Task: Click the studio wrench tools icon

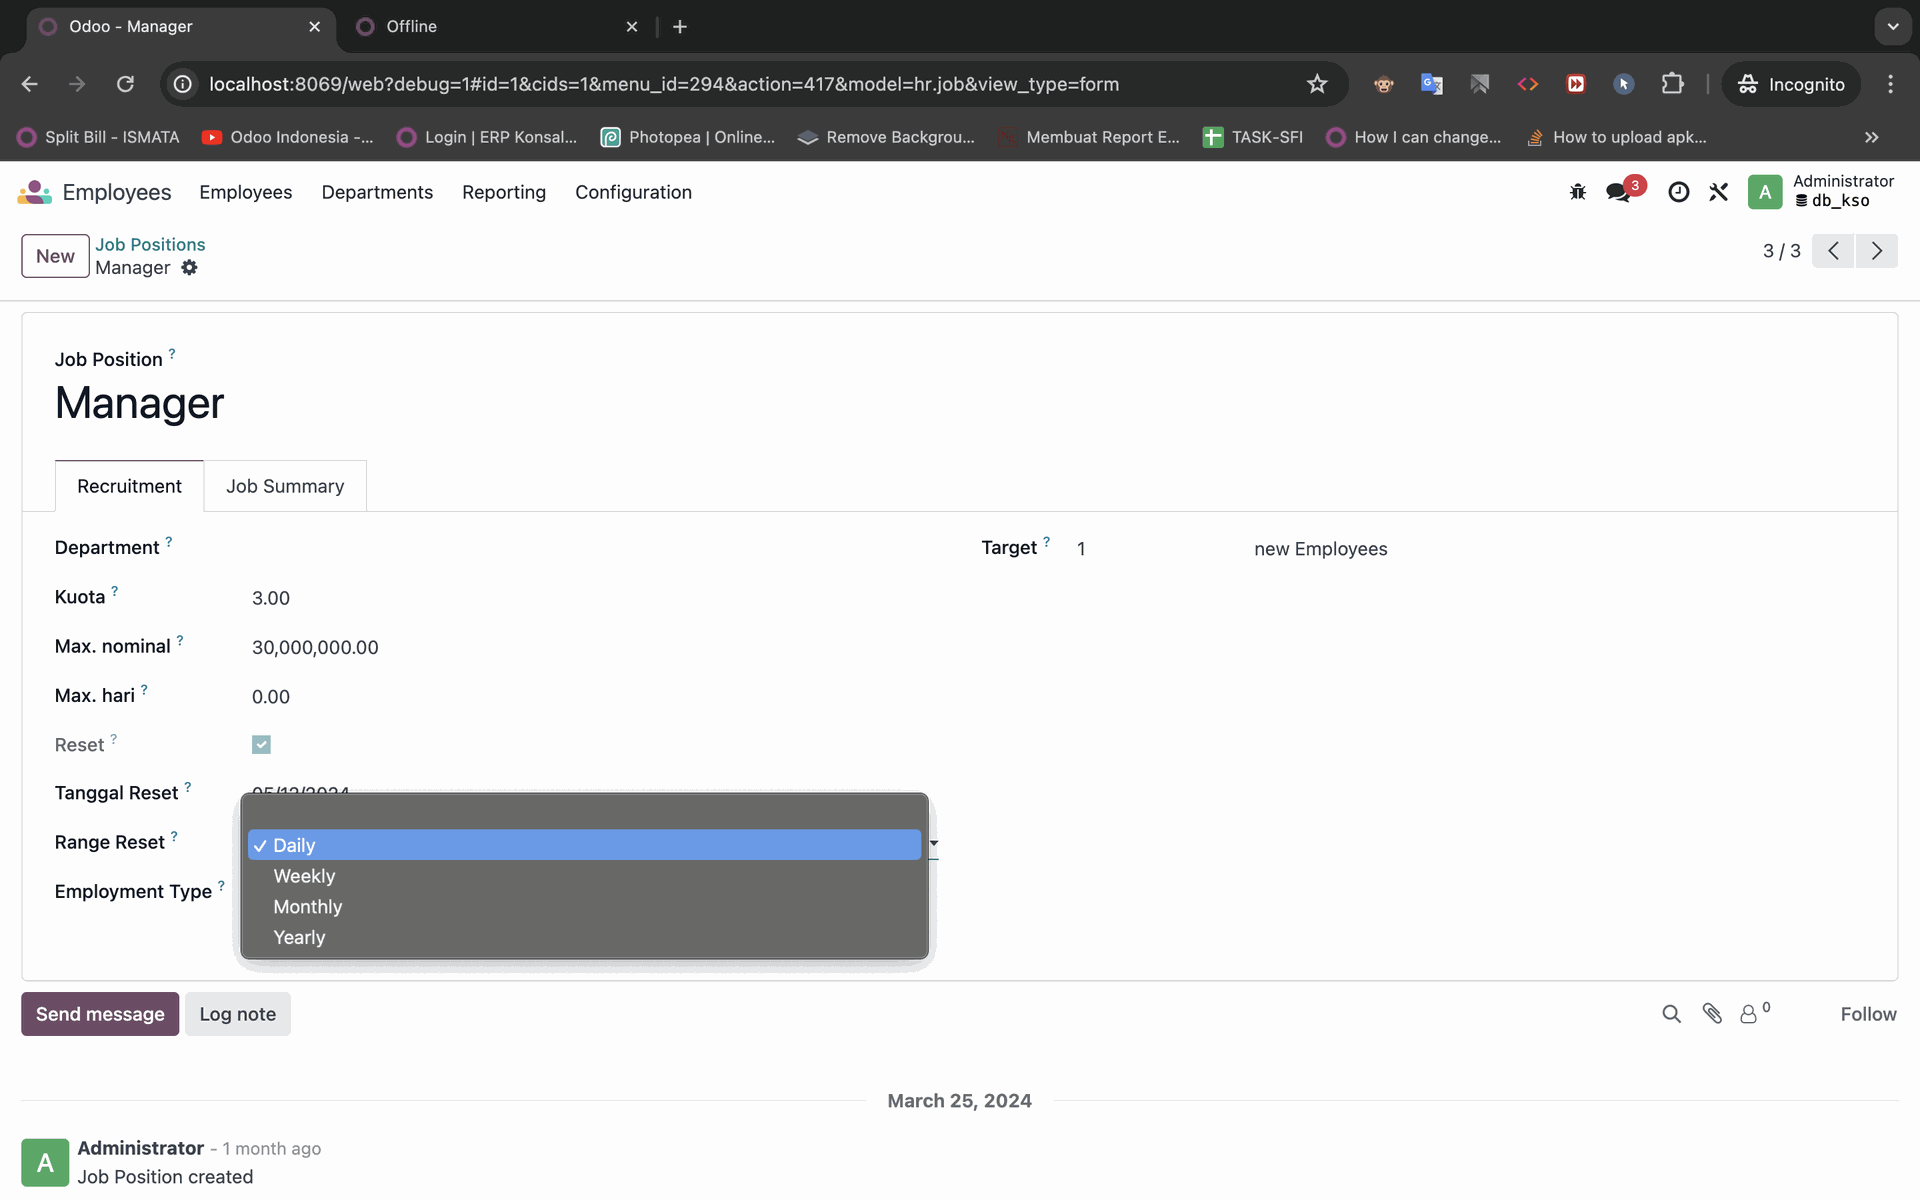Action: coord(1719,192)
